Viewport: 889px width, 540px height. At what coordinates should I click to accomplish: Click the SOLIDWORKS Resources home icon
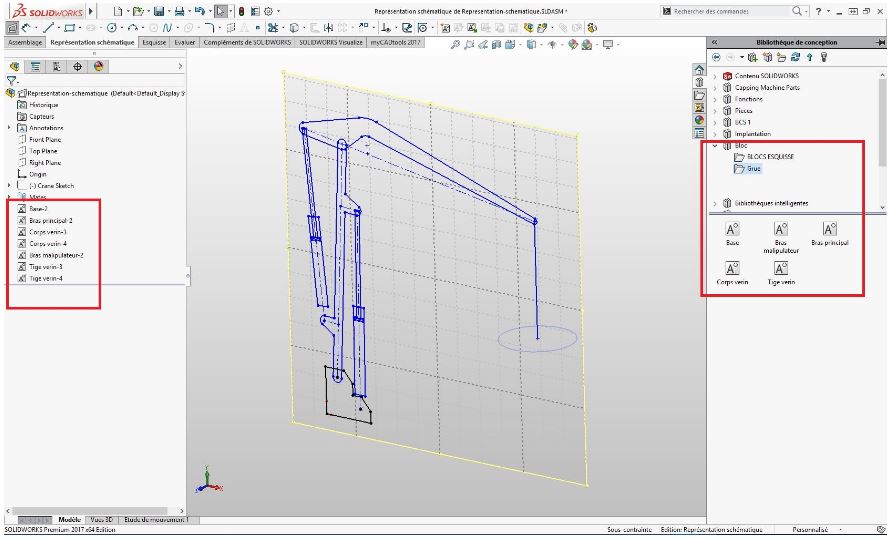point(699,70)
